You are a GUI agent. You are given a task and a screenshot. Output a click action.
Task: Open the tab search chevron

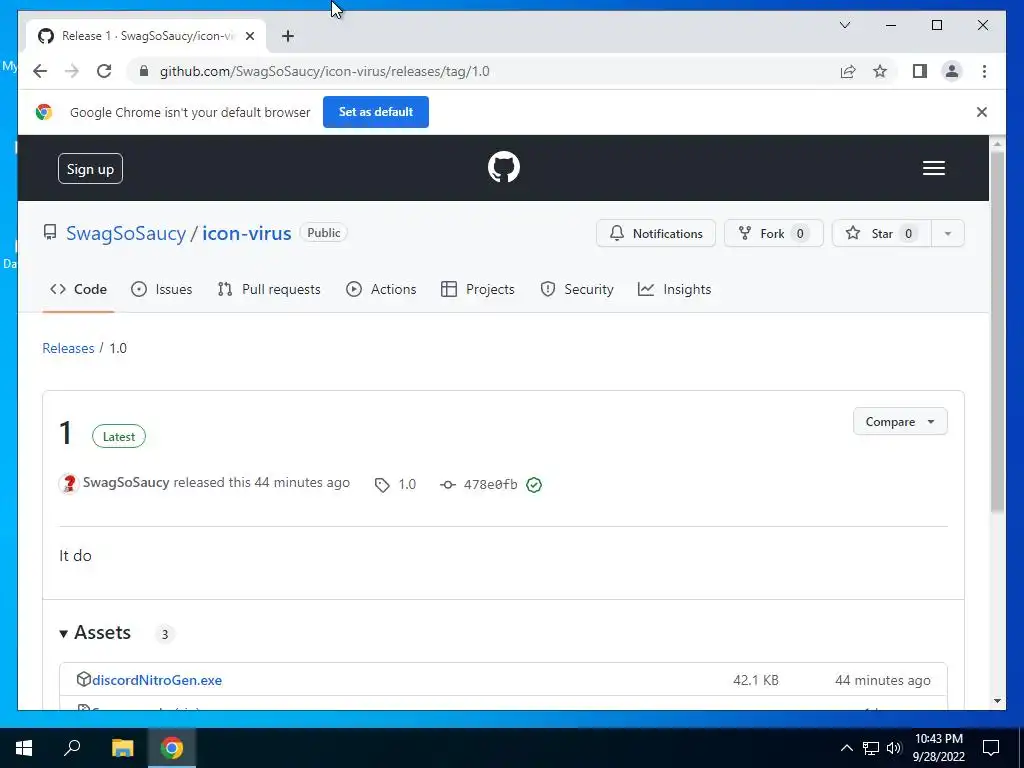[x=845, y=25]
